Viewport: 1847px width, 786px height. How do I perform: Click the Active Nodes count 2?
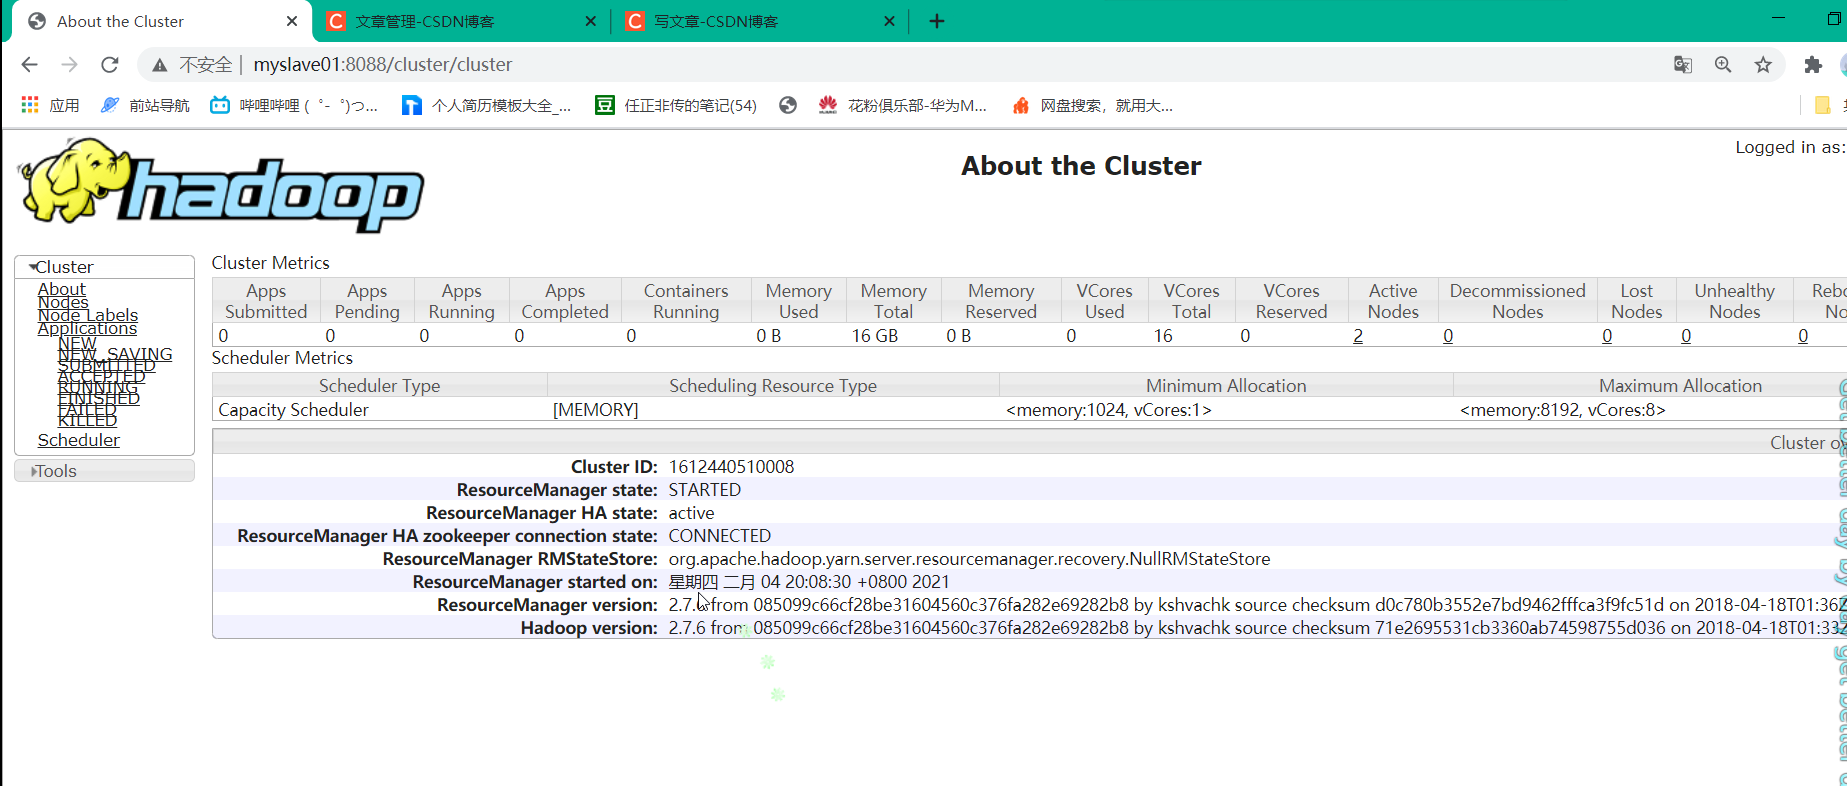point(1358,336)
